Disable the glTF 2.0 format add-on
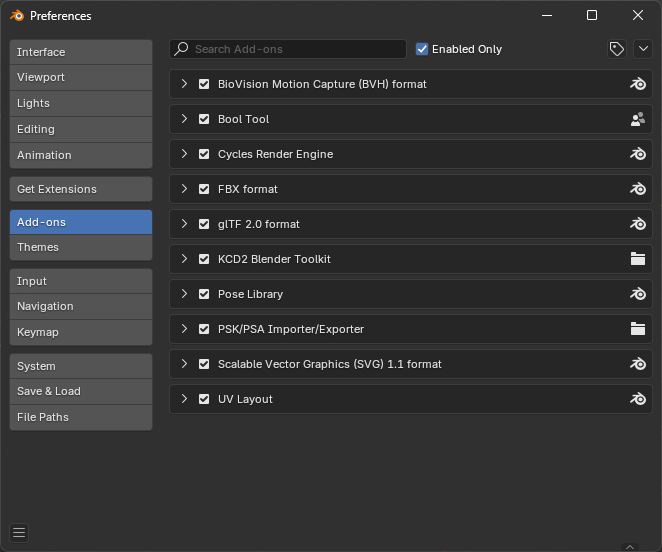The image size is (662, 552). click(x=204, y=224)
